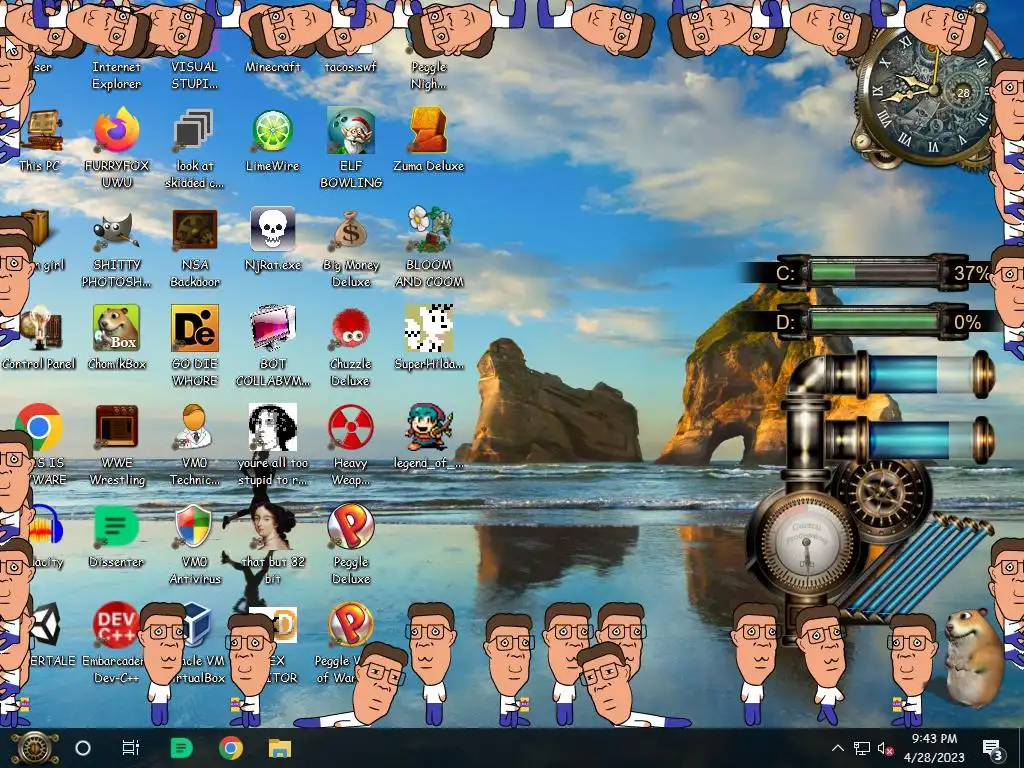
Task: Open File Explorer from the taskbar
Action: coord(280,748)
